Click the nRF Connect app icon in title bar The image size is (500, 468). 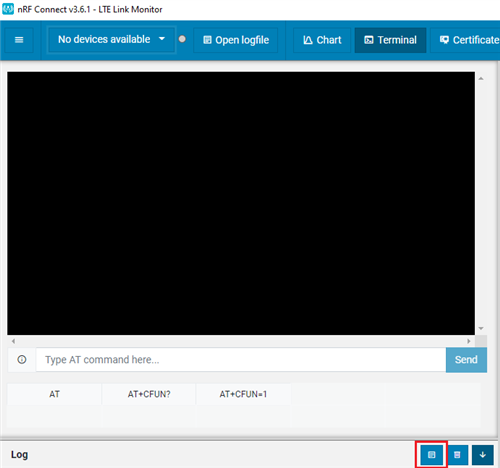pos(8,9)
